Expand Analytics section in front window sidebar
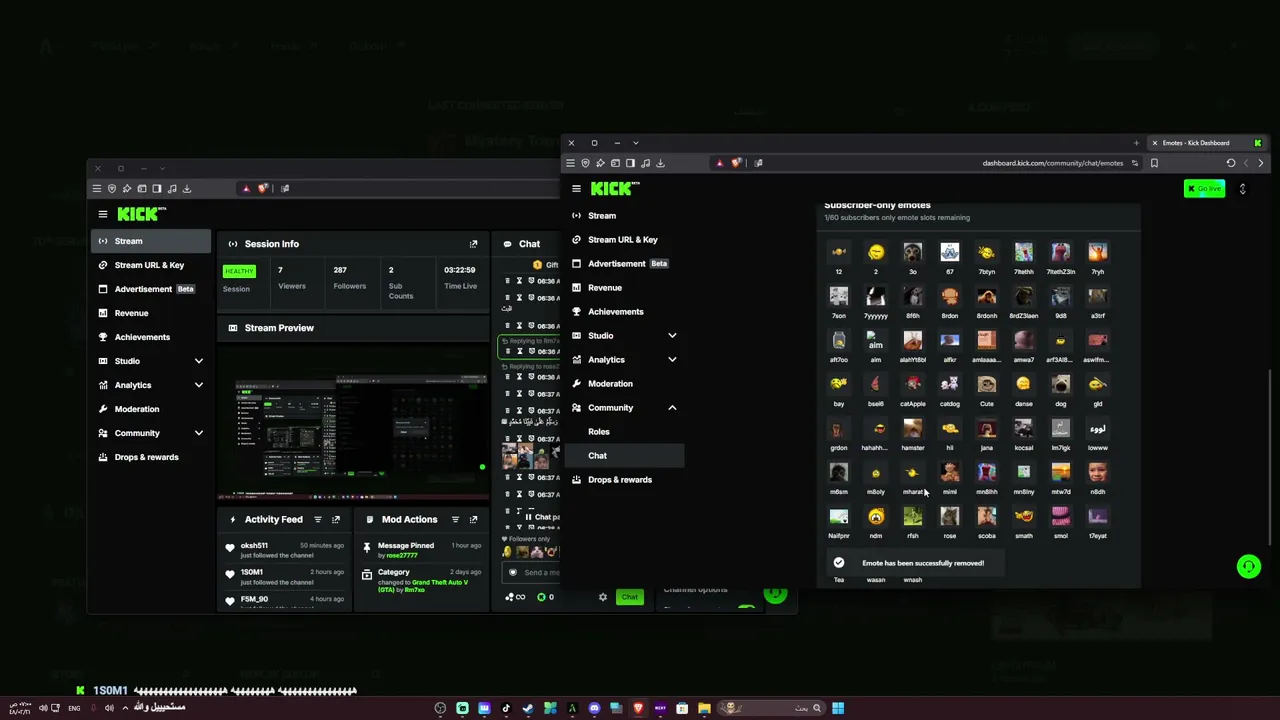Image resolution: width=1280 pixels, height=720 pixels. tap(672, 360)
